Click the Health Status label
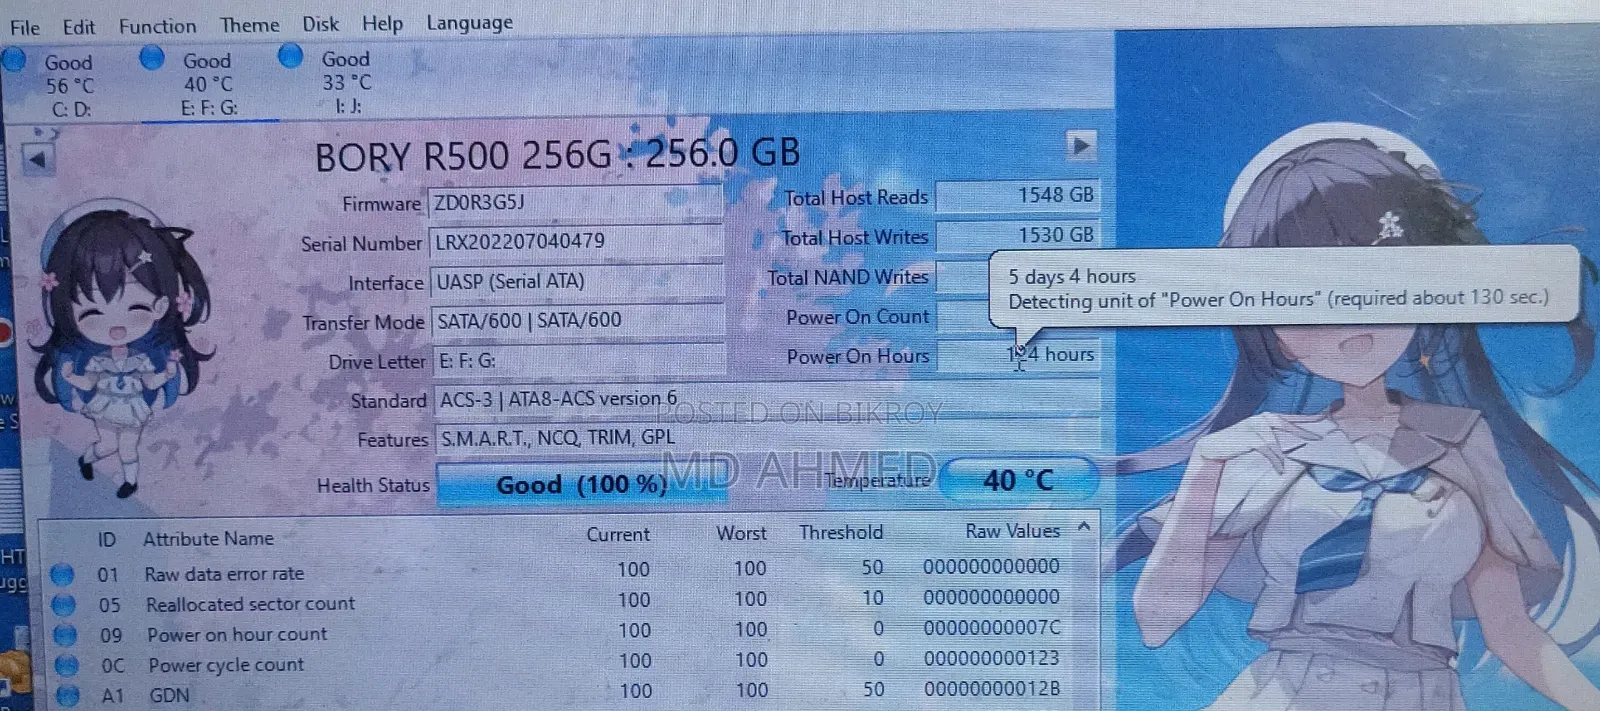 click(x=373, y=486)
